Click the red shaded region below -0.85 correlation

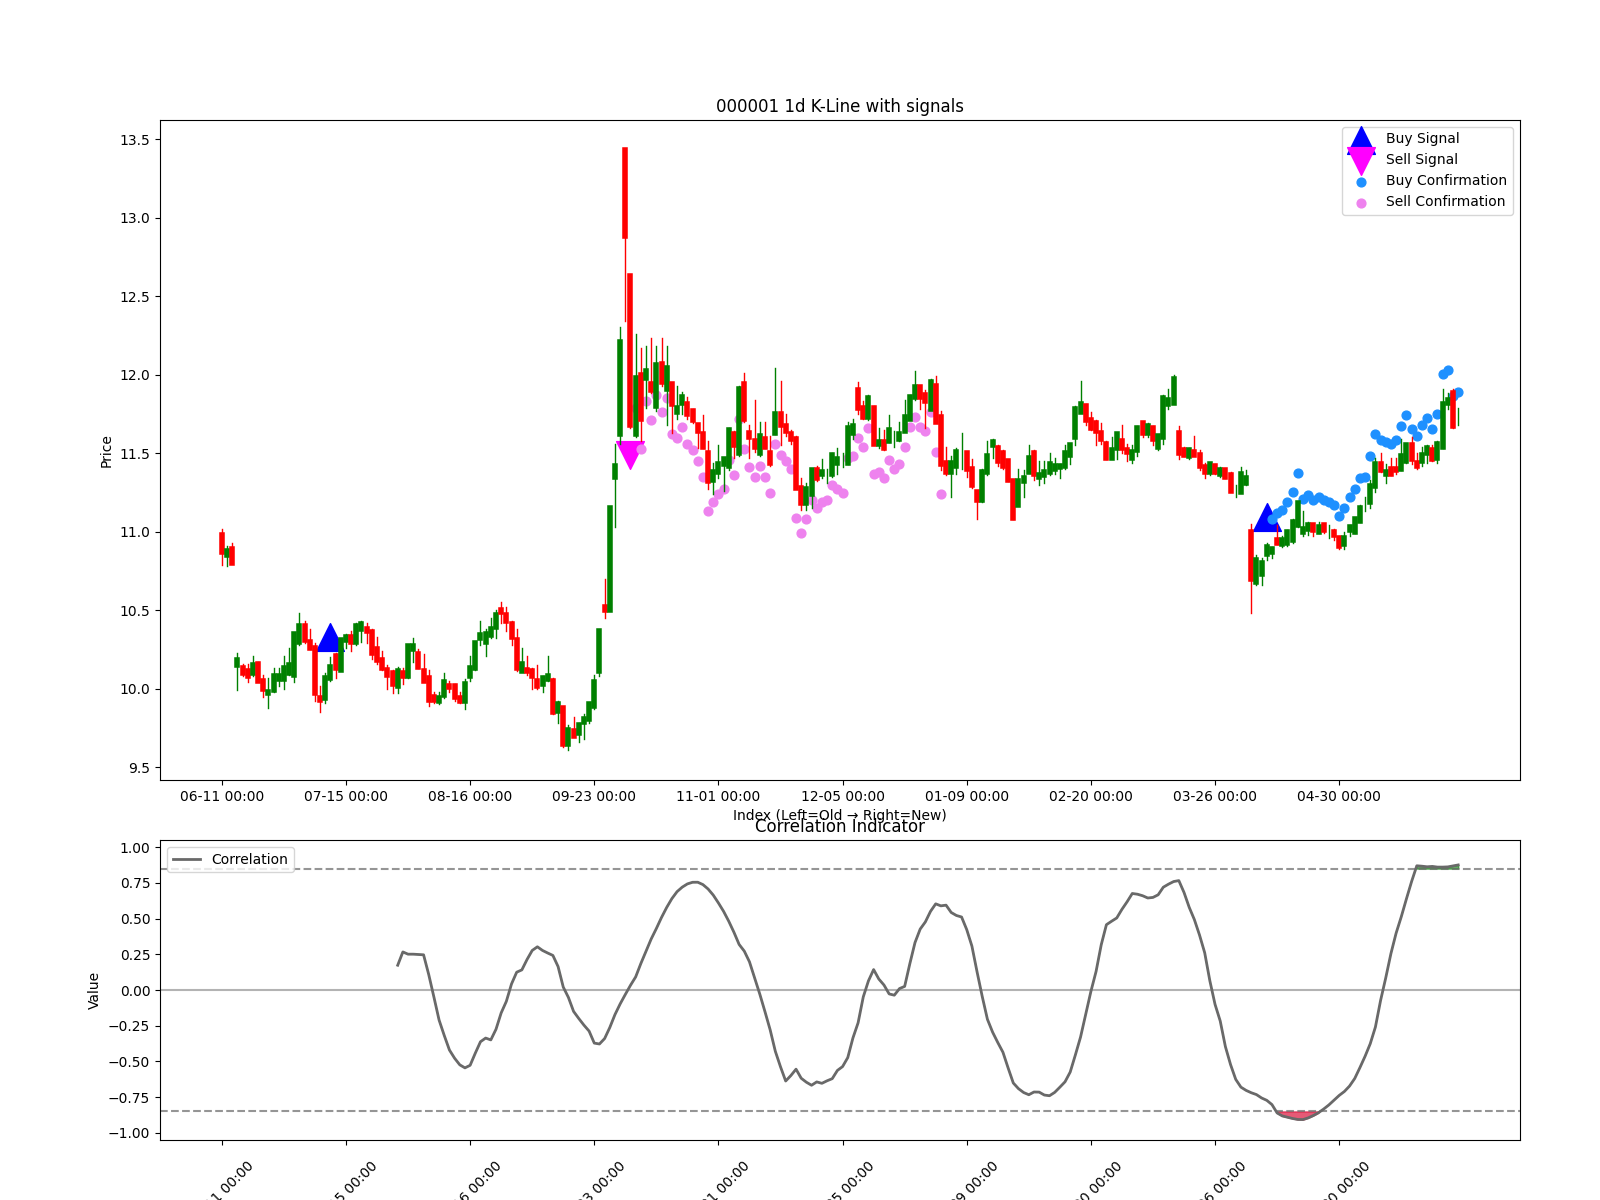coord(1299,1115)
